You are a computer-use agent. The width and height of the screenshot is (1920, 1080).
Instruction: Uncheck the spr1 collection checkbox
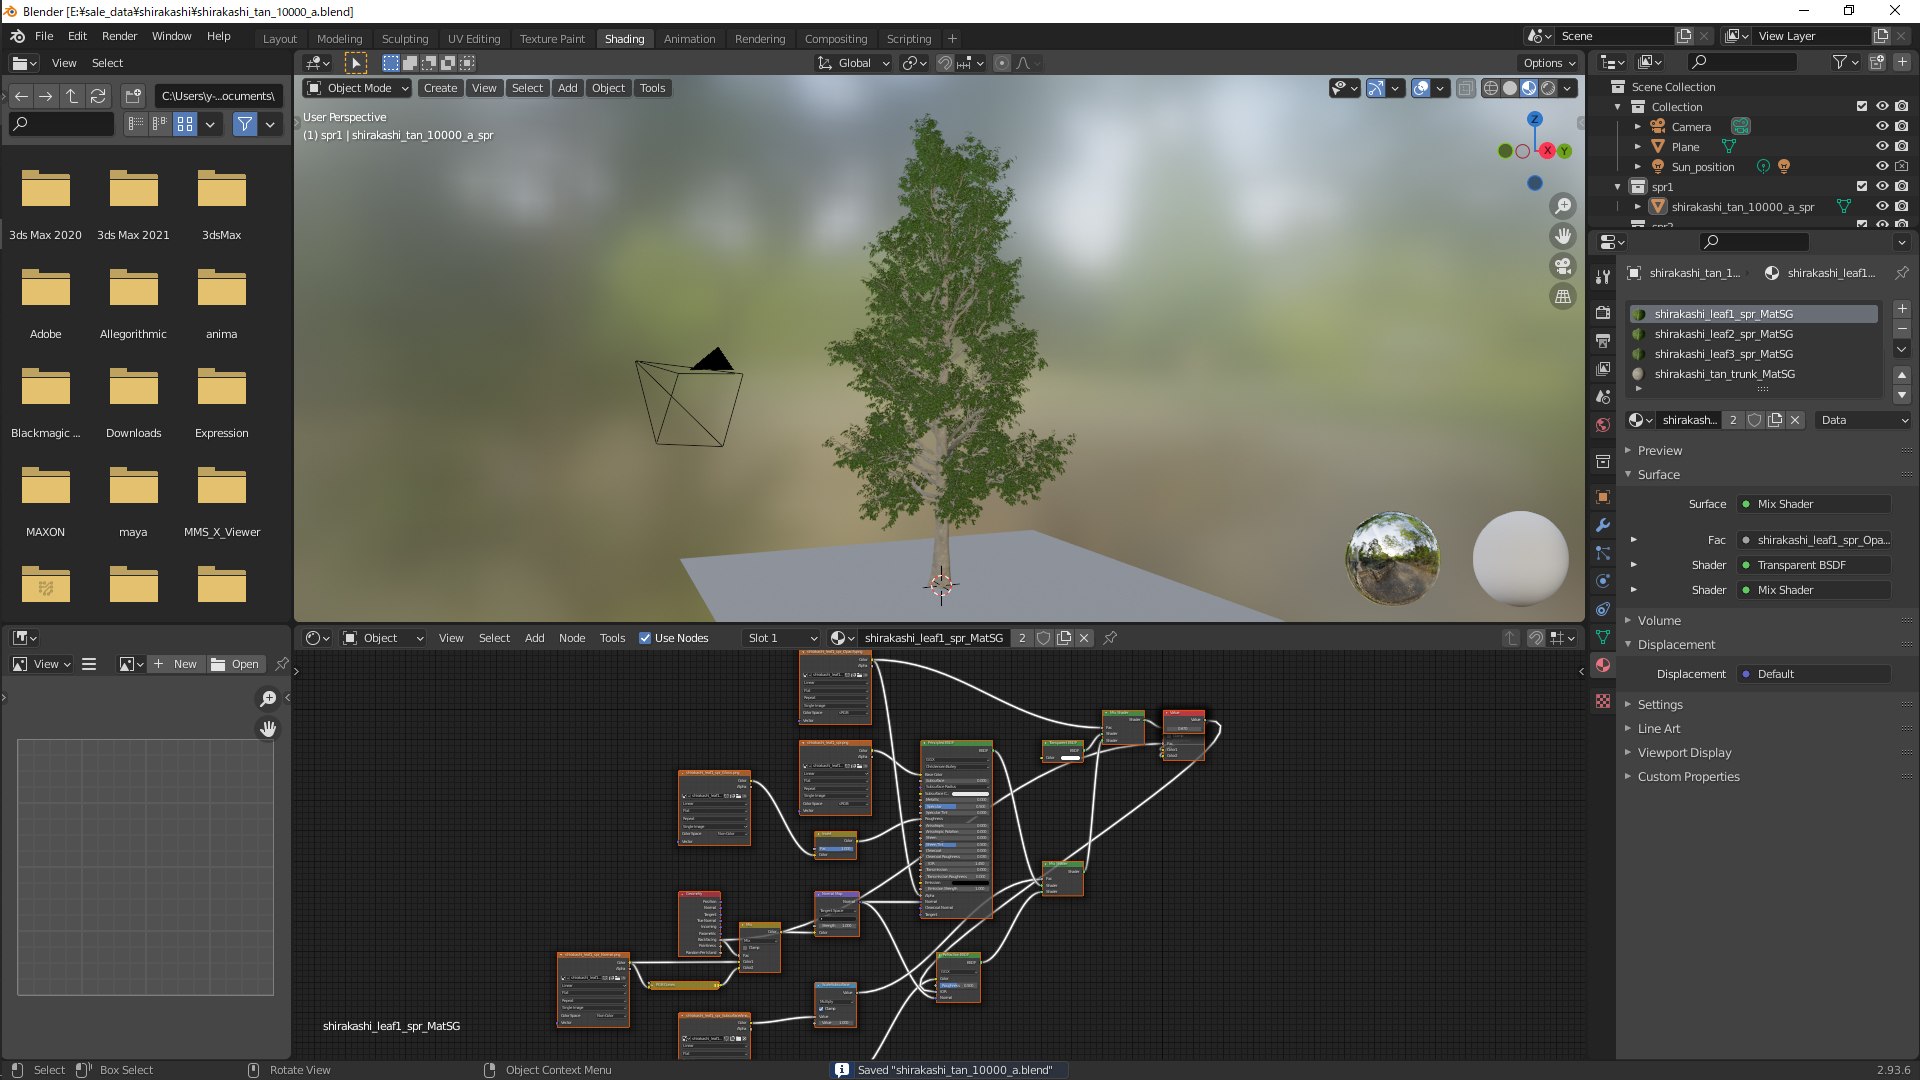(x=1861, y=187)
